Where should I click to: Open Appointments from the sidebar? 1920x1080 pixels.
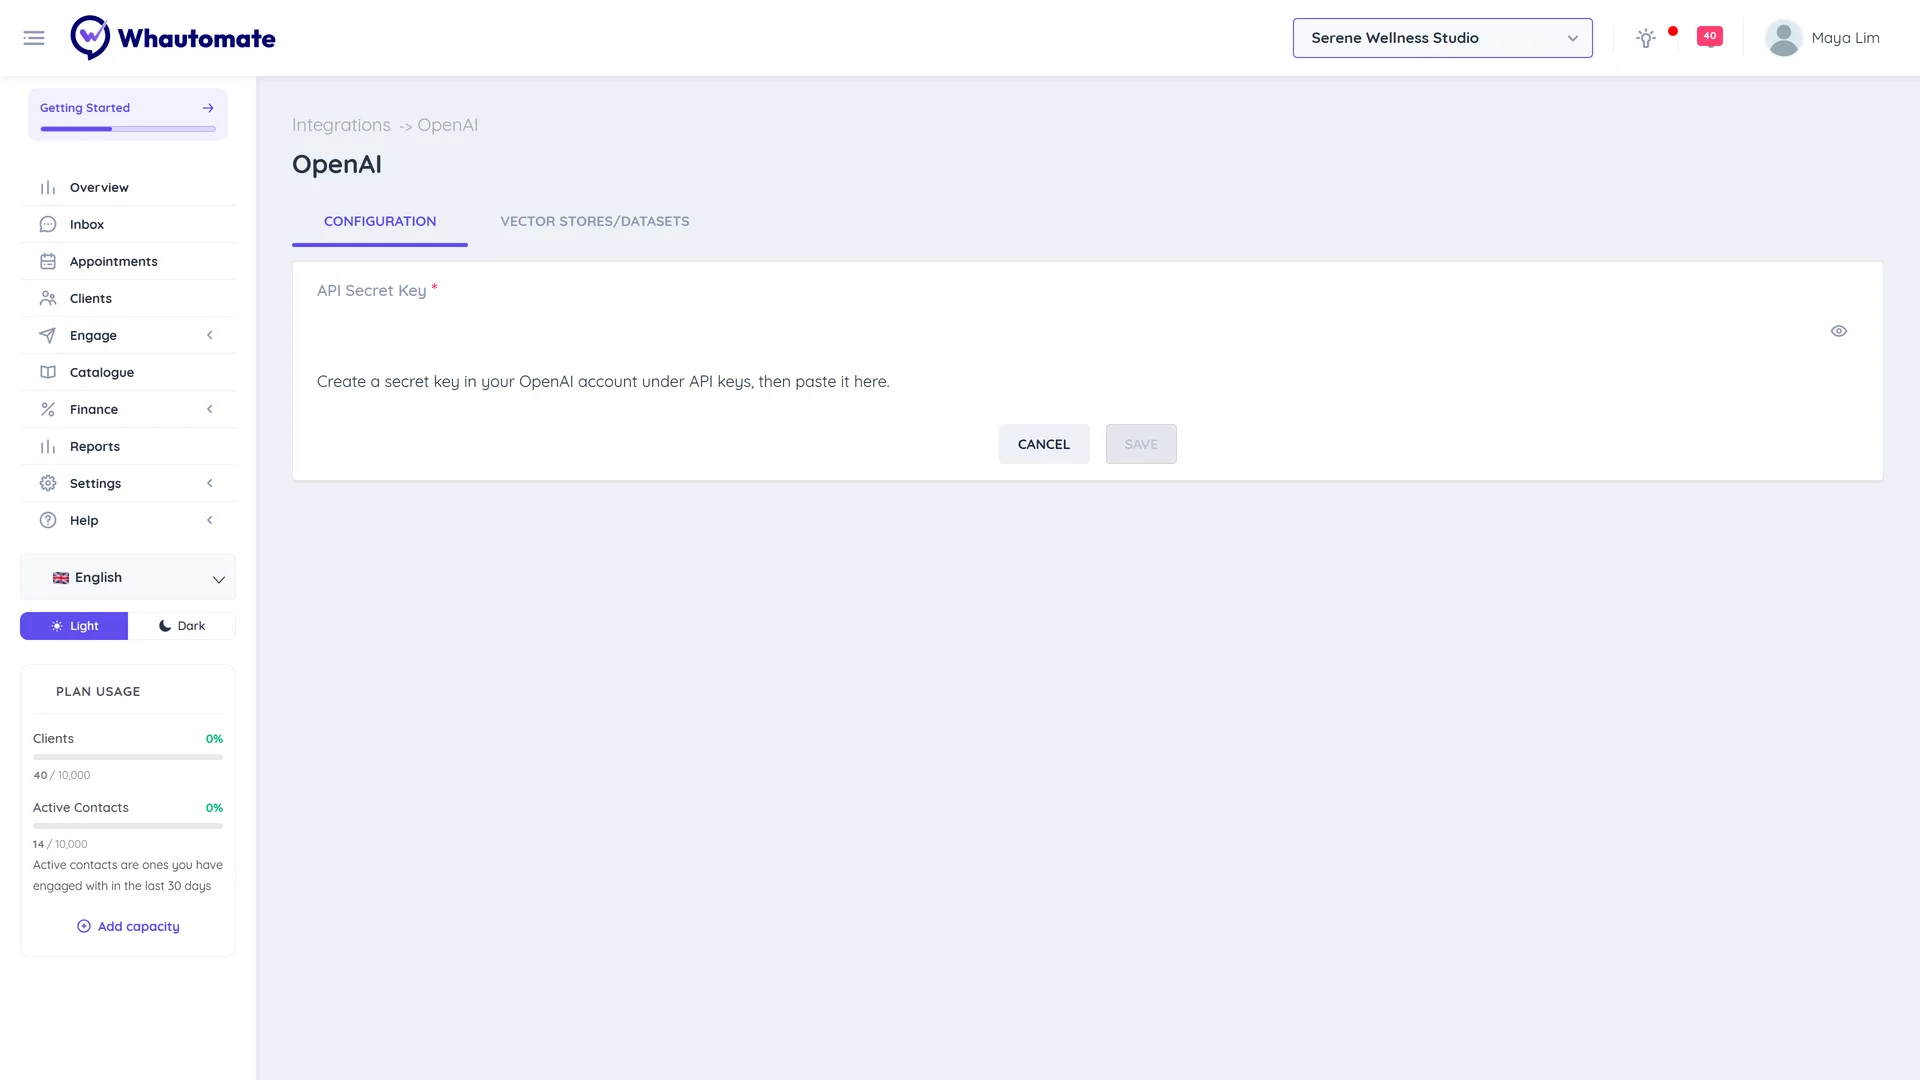[128, 261]
